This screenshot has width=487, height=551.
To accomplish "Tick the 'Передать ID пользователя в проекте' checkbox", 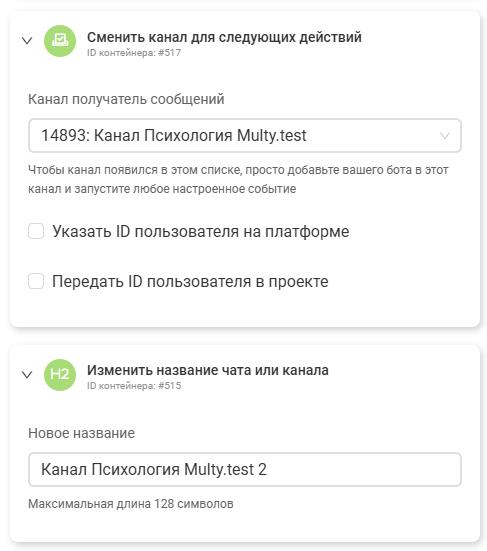I will (36, 281).
